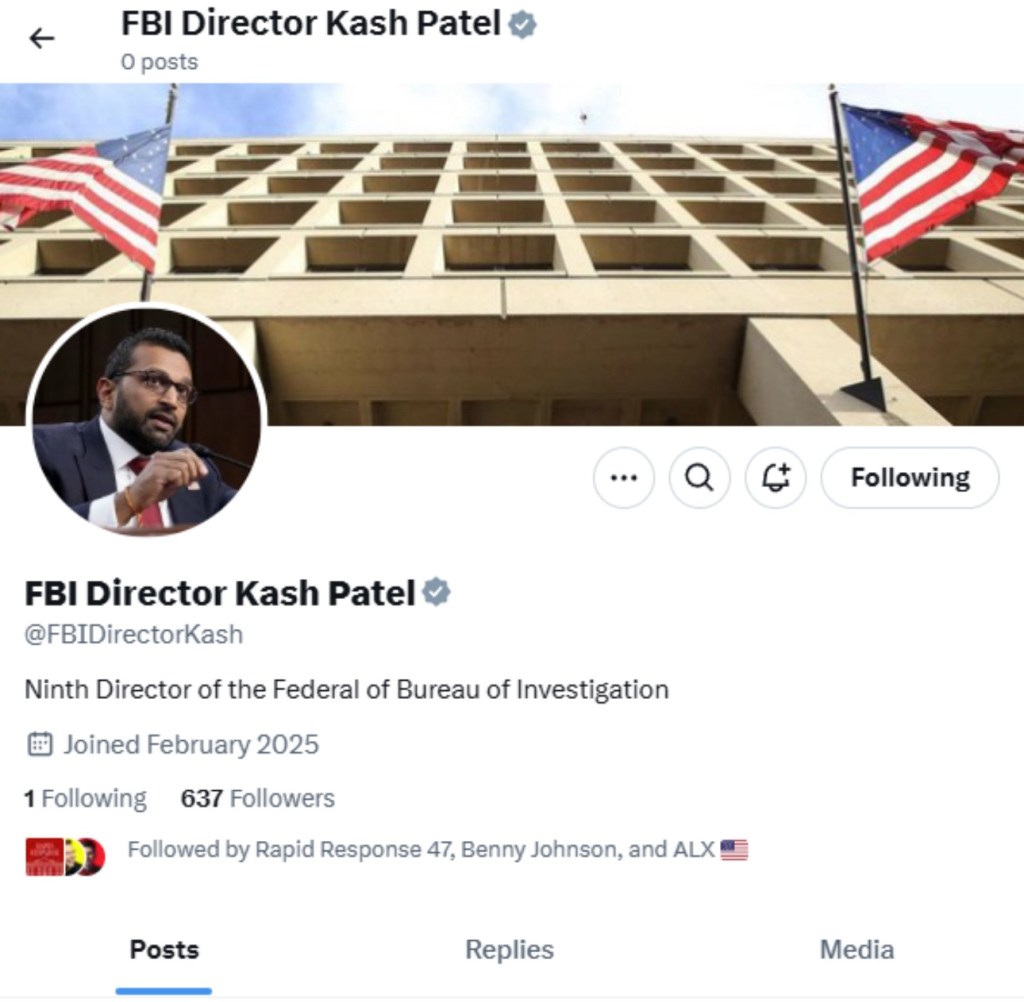The image size is (1024, 1002).
Task: Click verified badge beside header name
Action: pyautogui.click(x=522, y=25)
